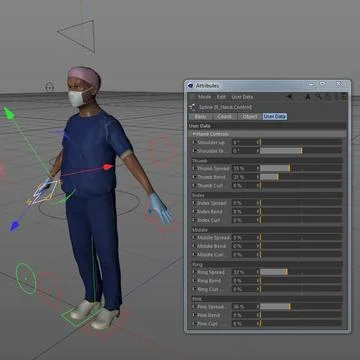Click the Cinema 4D logo in Attributes title
This screenshot has width=360, height=360.
(x=191, y=86)
